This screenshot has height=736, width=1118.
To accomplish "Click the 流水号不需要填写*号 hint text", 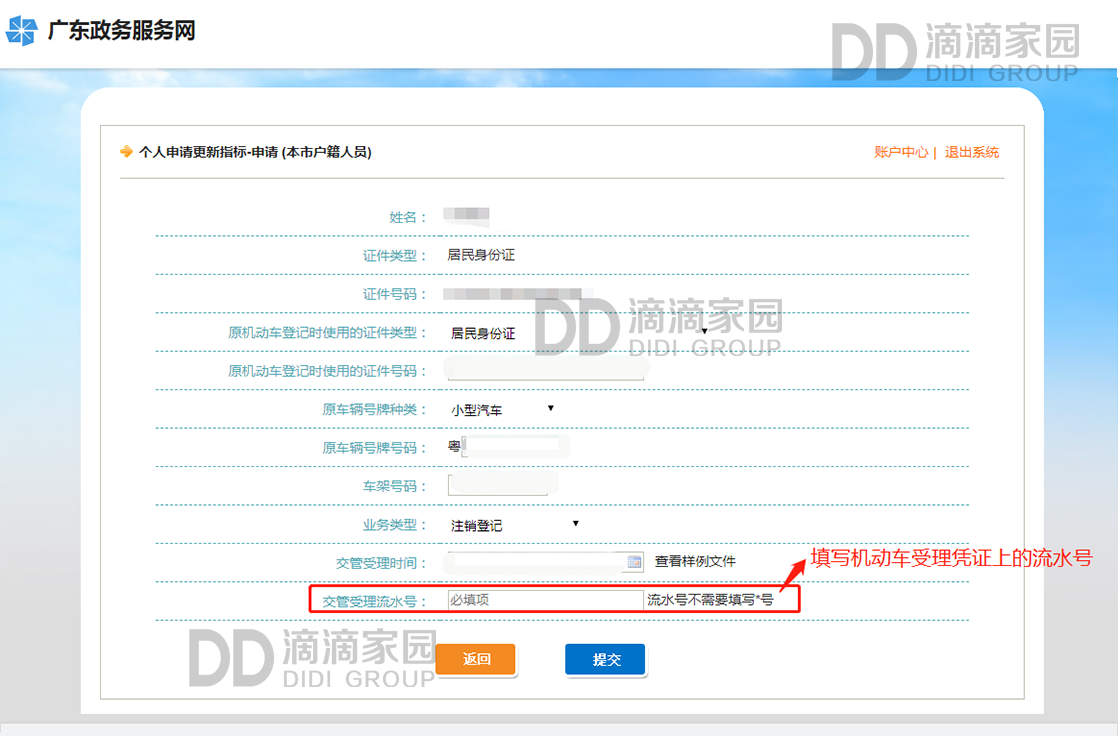I will point(709,600).
